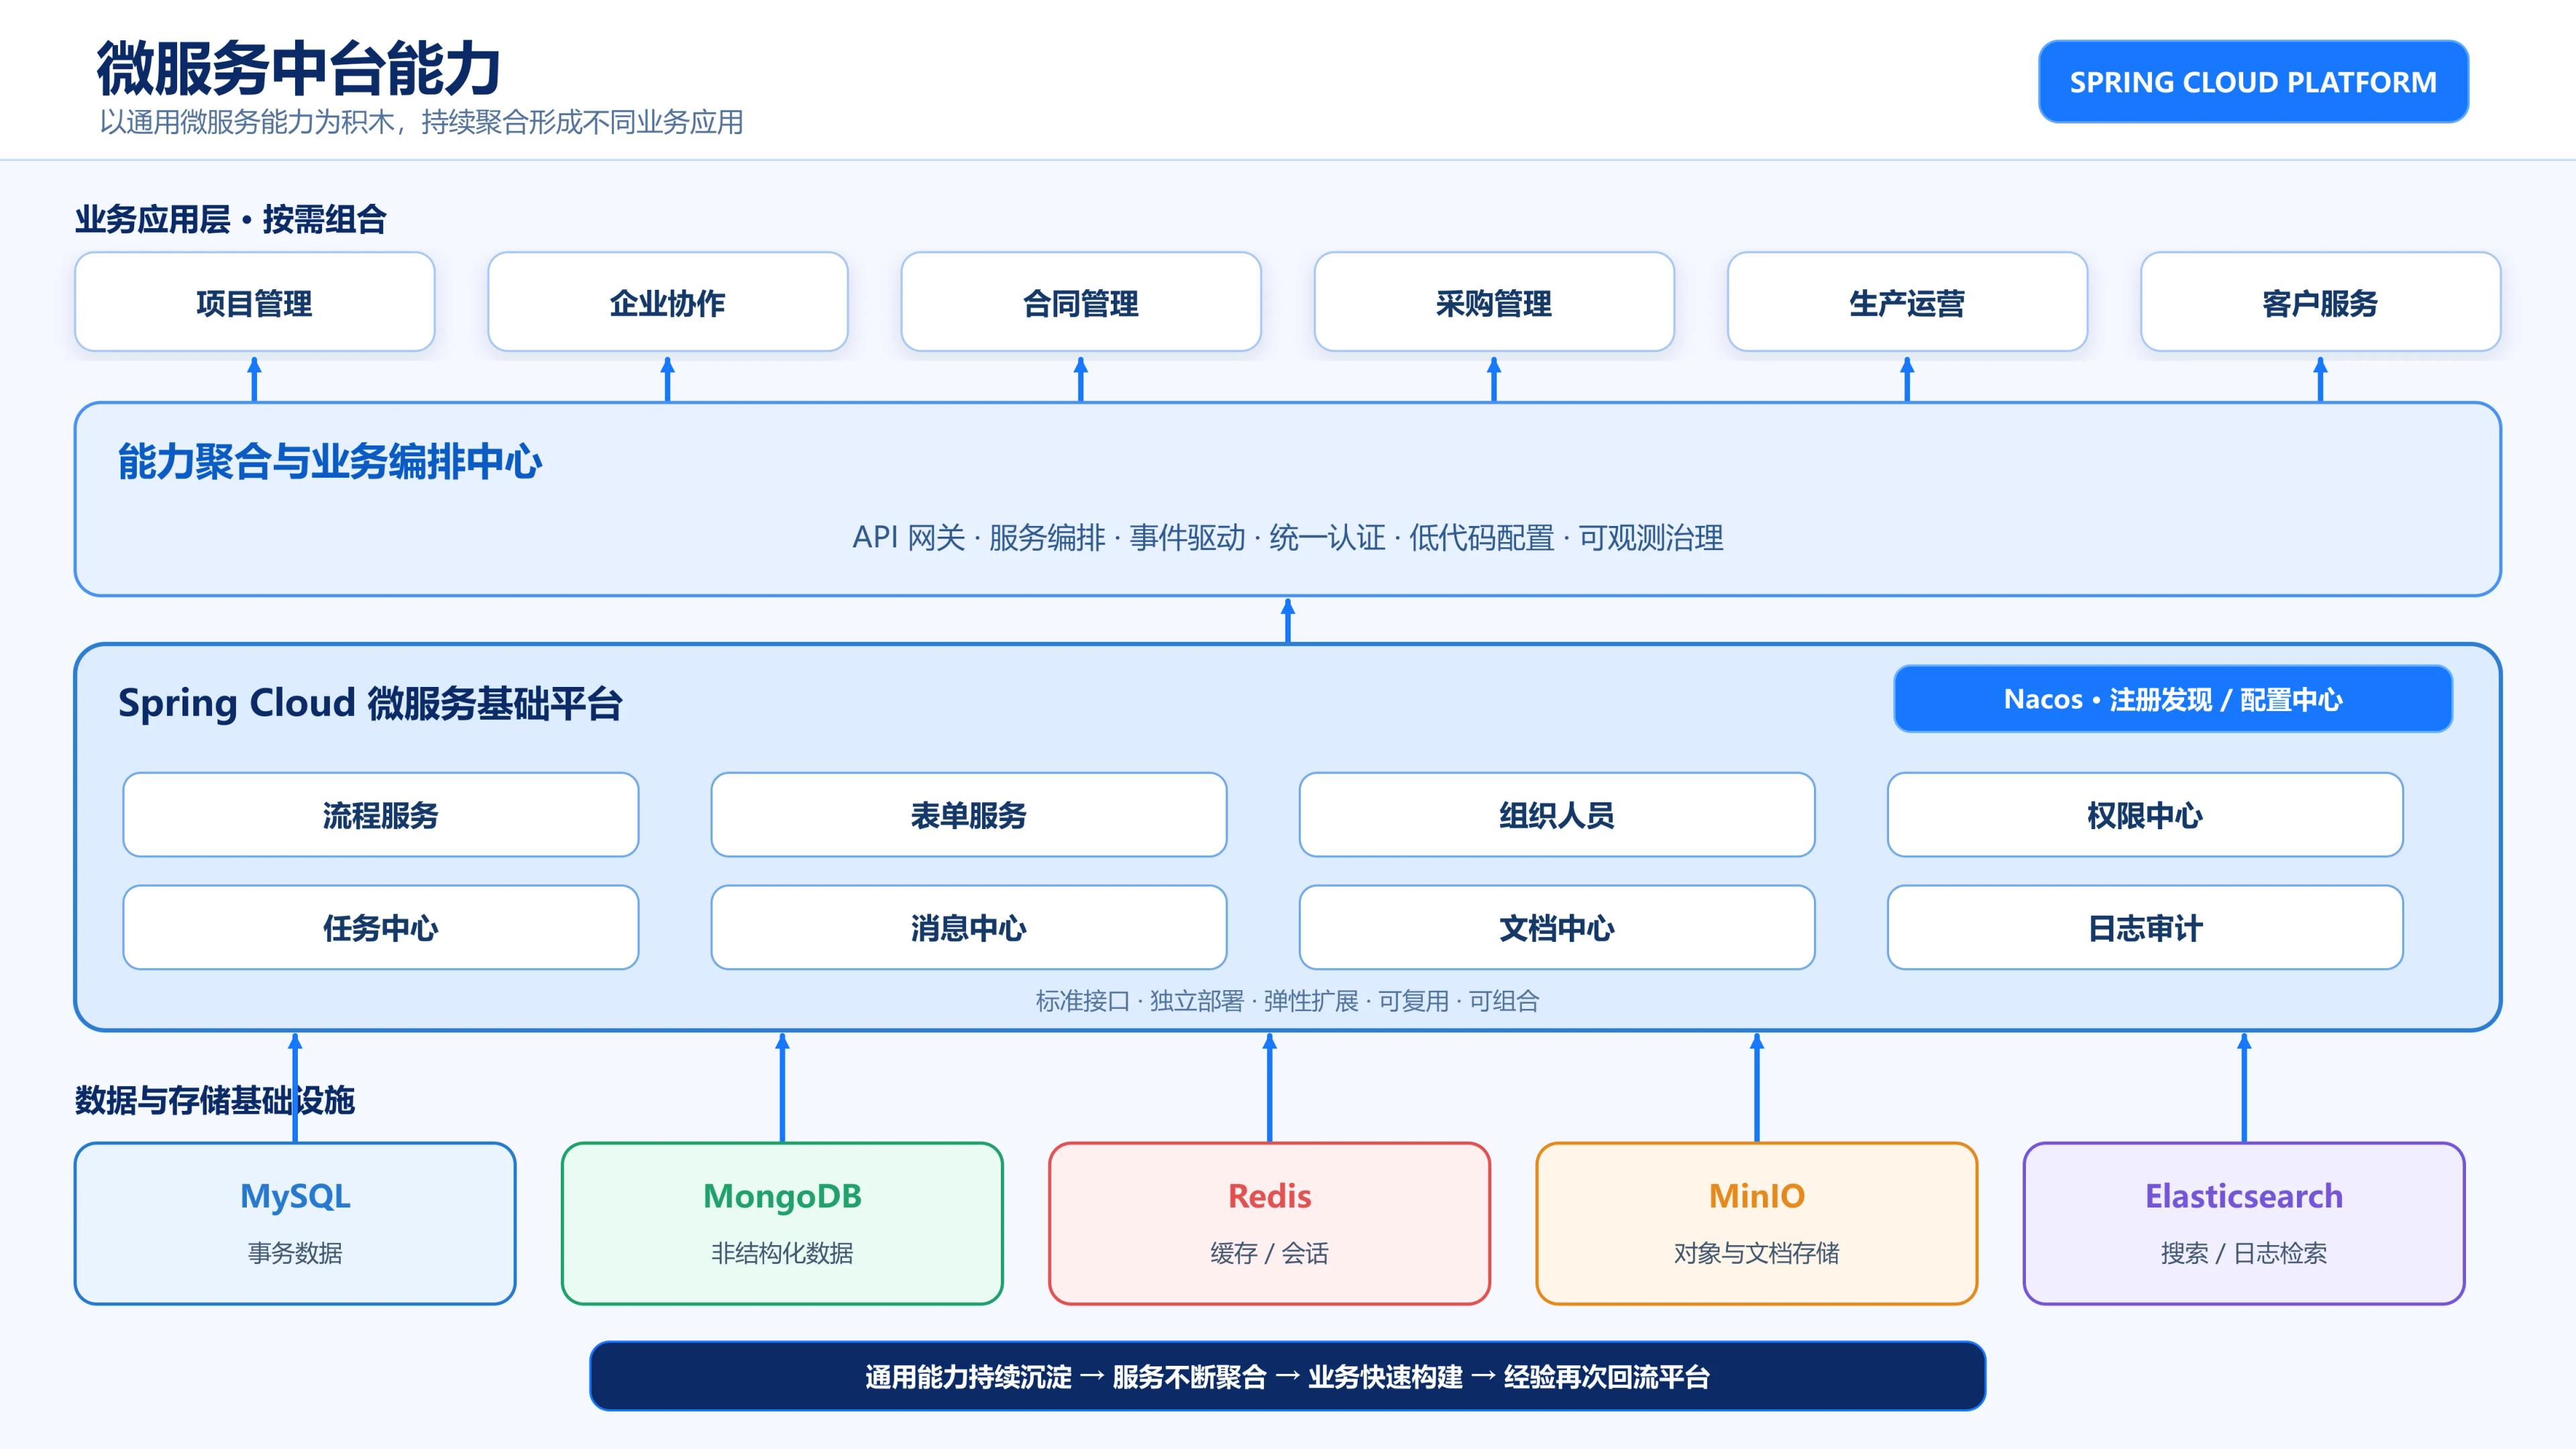Image resolution: width=2576 pixels, height=1449 pixels.
Task: Select the 流程服务 service box
Action: pos(381,815)
